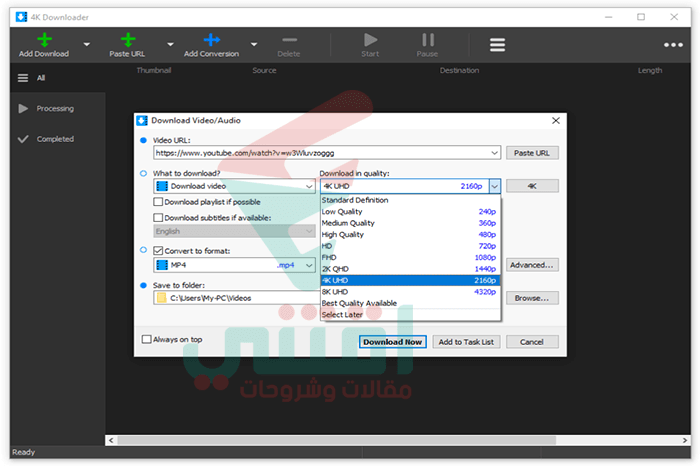Collapse the Download in quality dropdown
Screen dimensions: 700x466
tap(495, 186)
